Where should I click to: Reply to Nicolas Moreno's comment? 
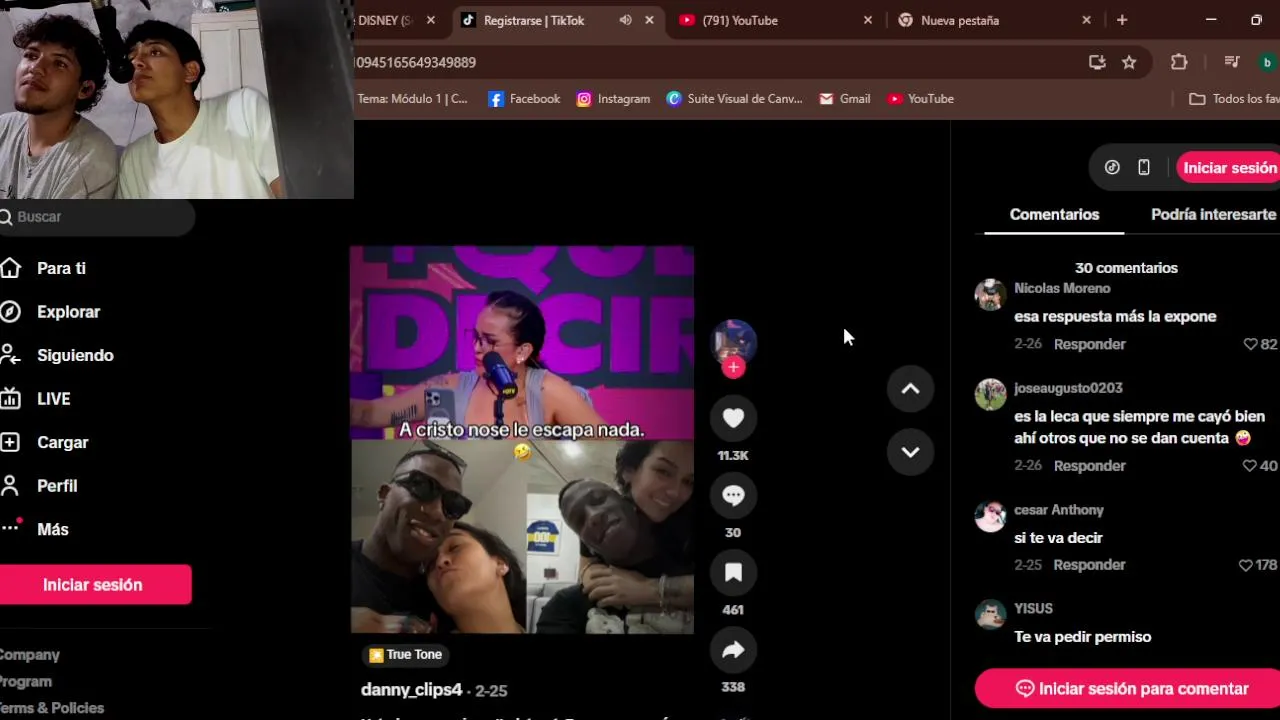1089,344
